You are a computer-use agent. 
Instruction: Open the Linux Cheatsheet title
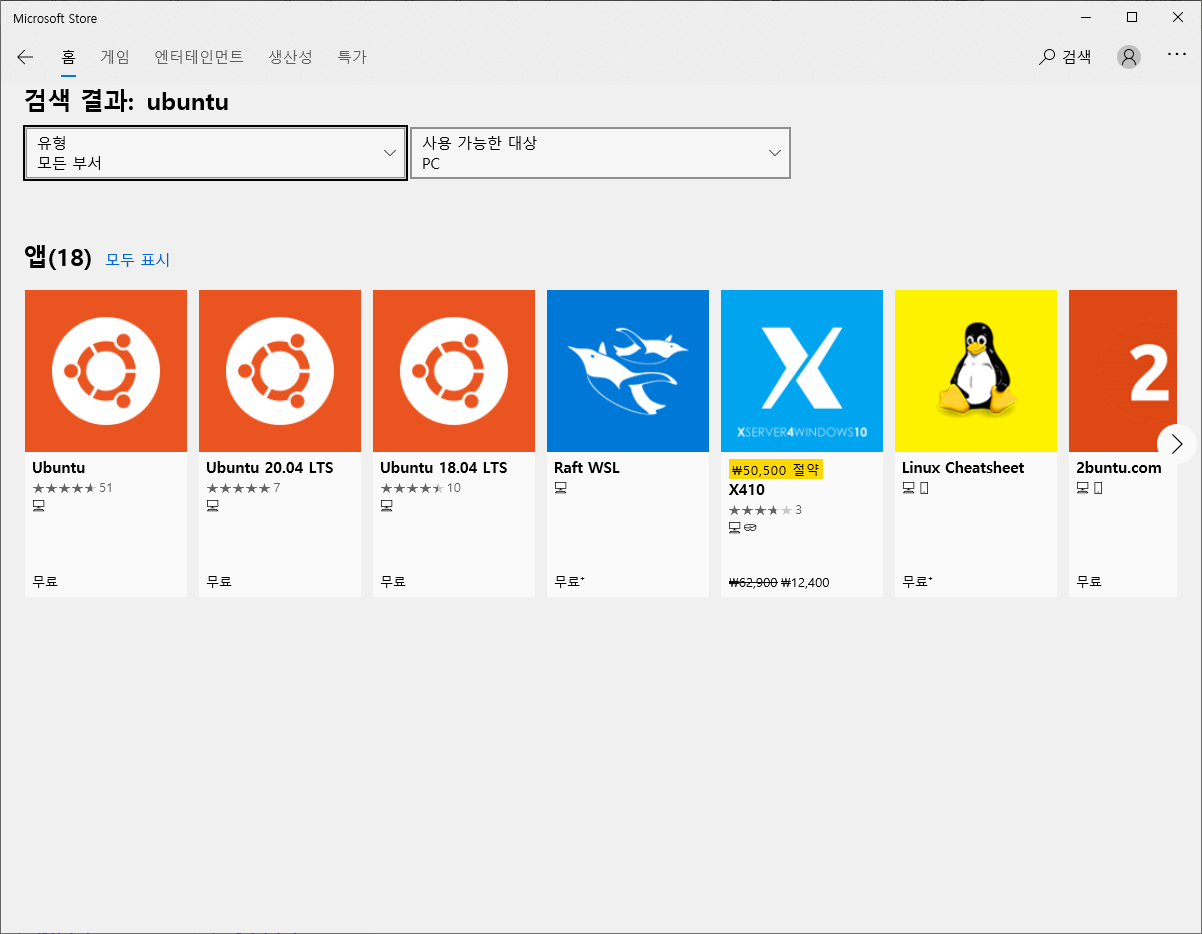(x=963, y=467)
